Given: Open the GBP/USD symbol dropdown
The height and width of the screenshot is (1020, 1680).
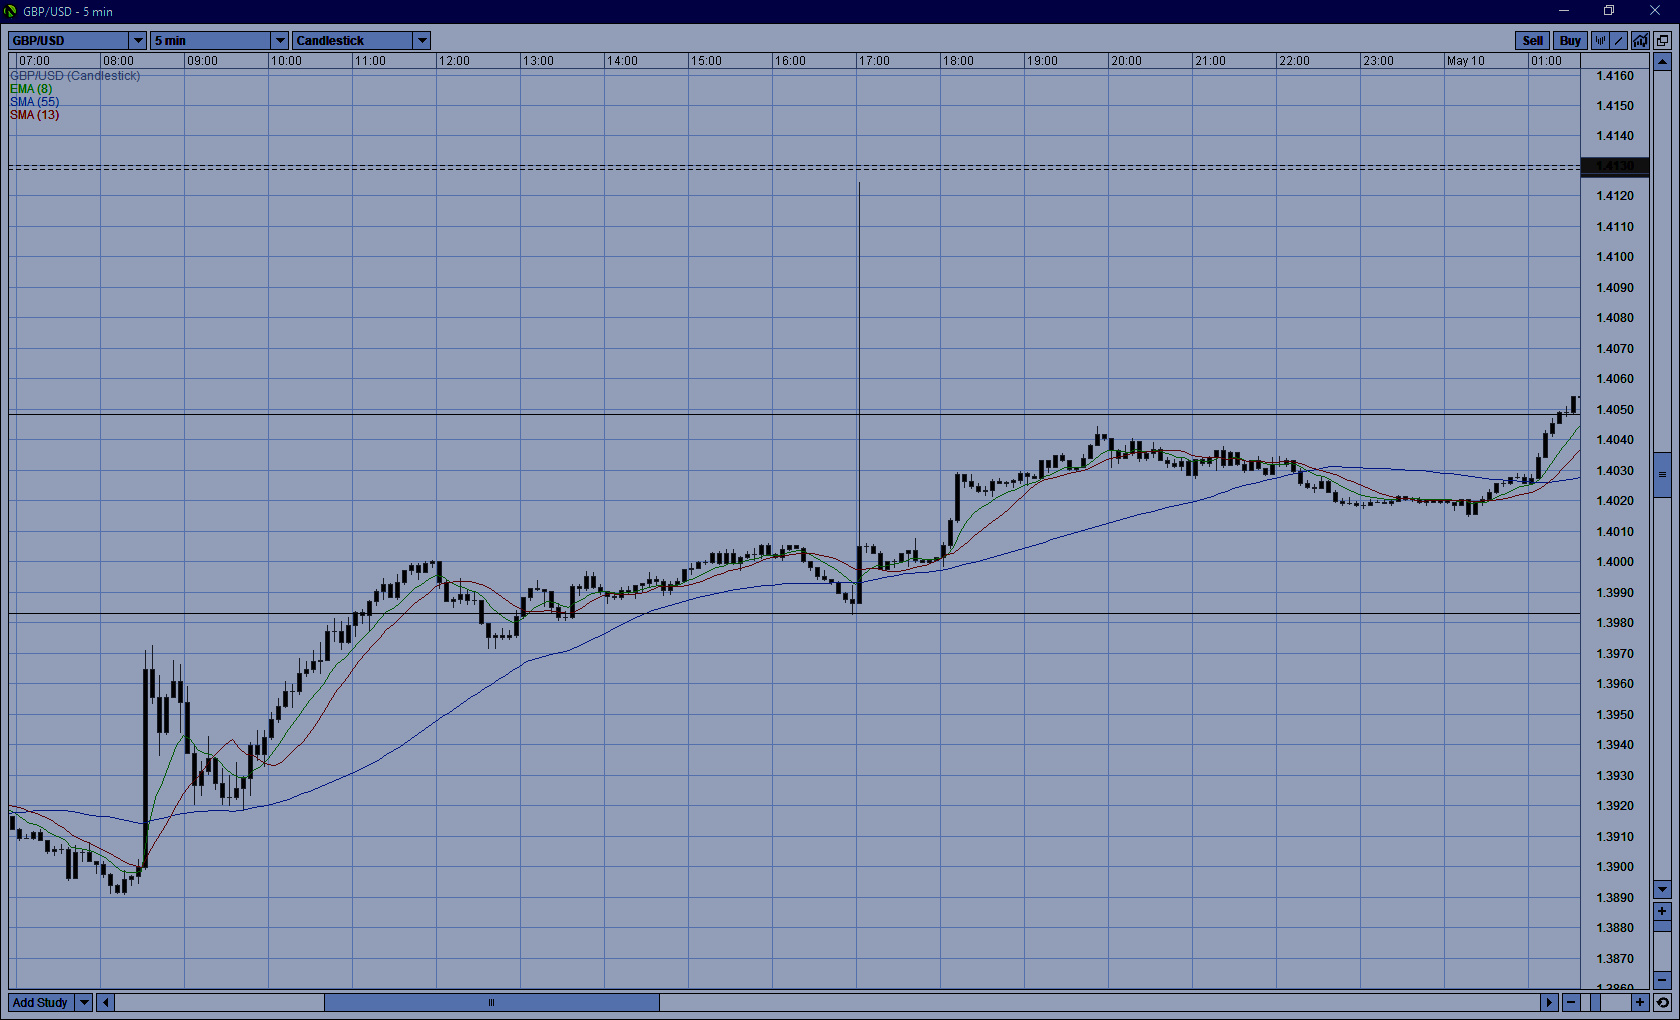Looking at the screenshot, I should click(x=138, y=41).
